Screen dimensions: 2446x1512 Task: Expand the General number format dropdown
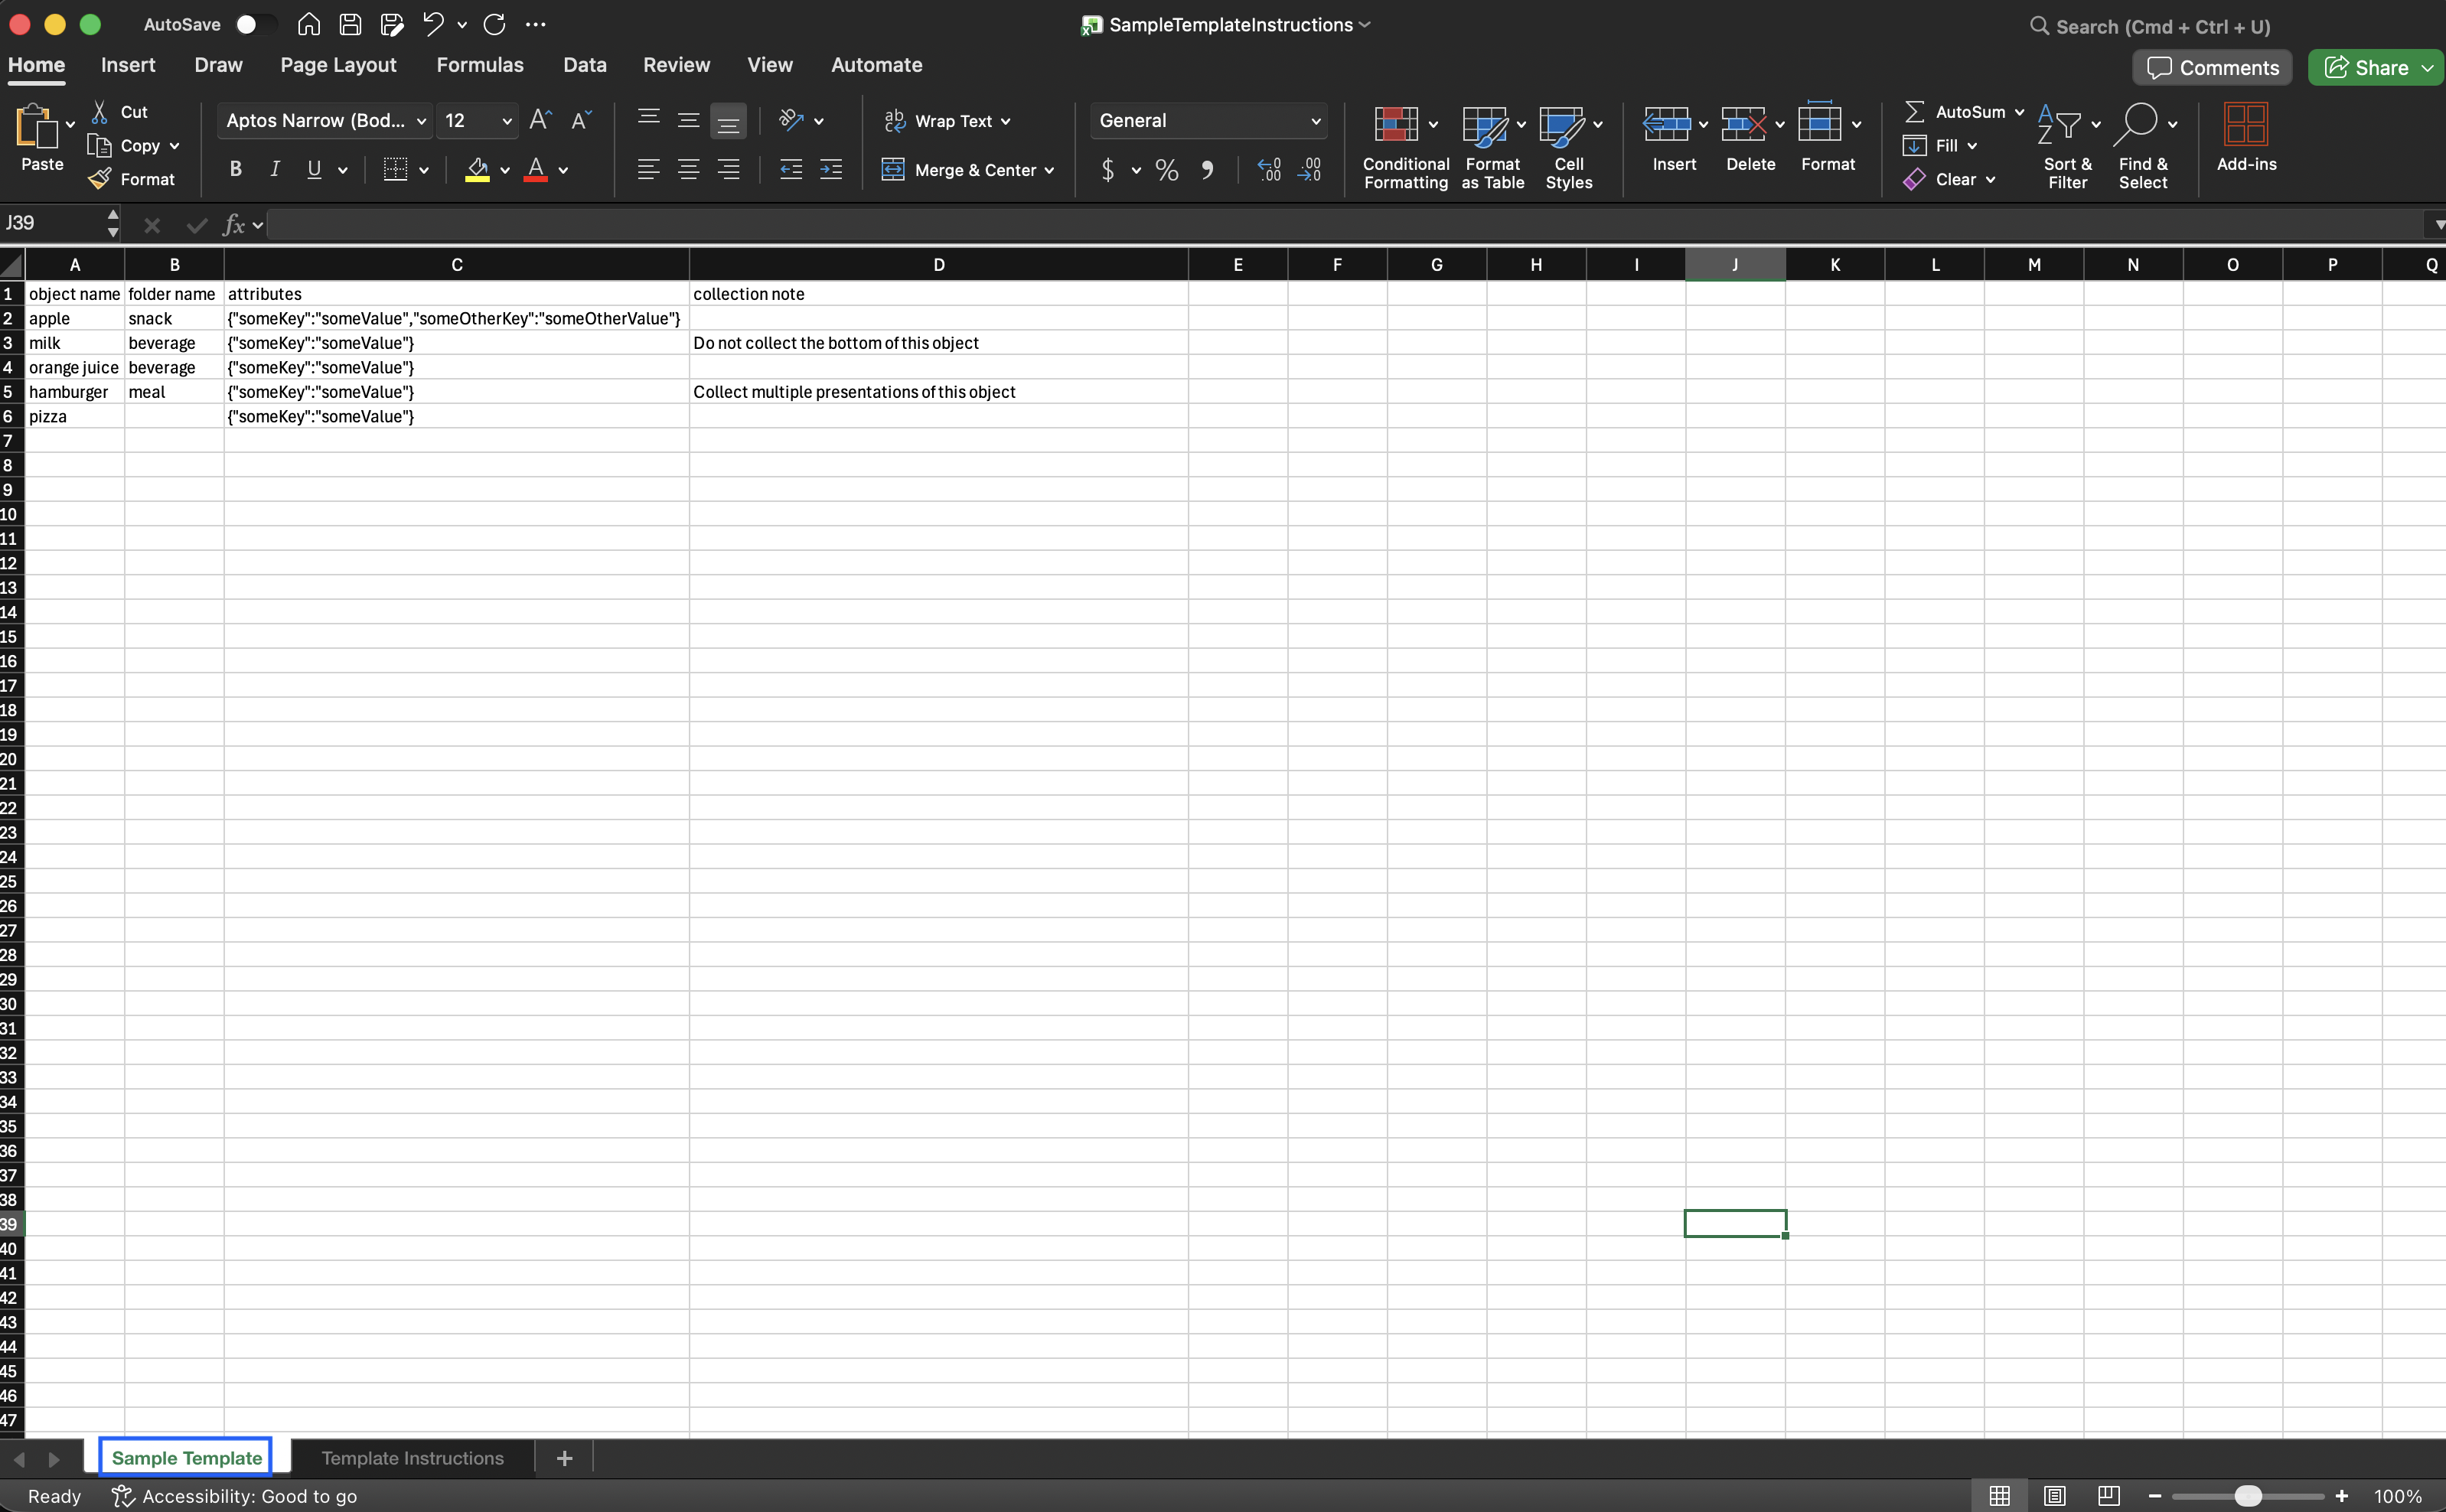(x=1315, y=121)
